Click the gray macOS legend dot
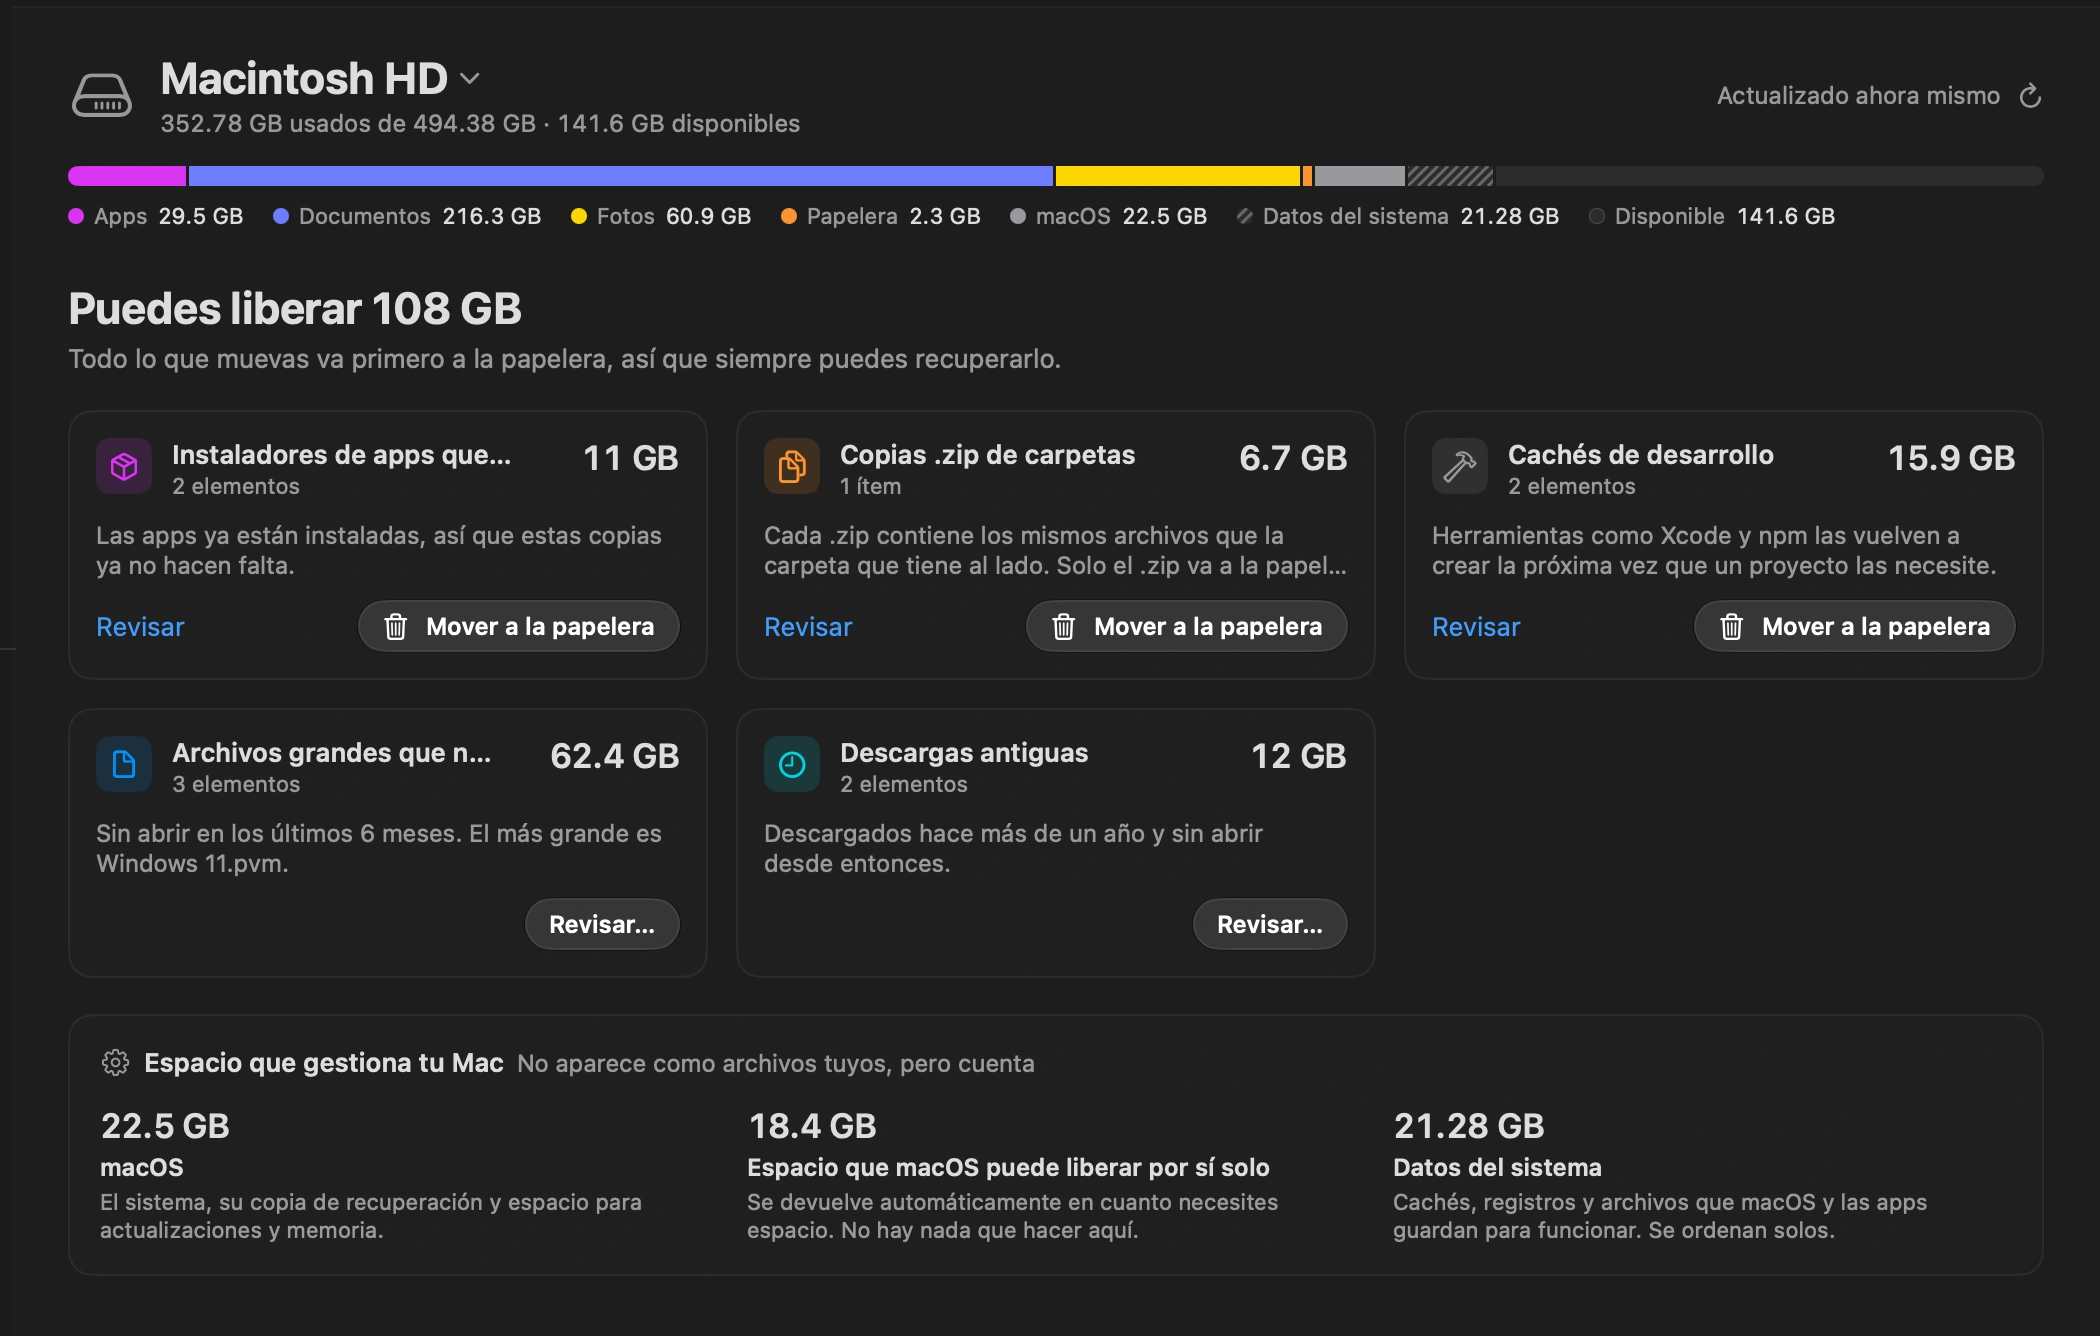 [x=1018, y=216]
